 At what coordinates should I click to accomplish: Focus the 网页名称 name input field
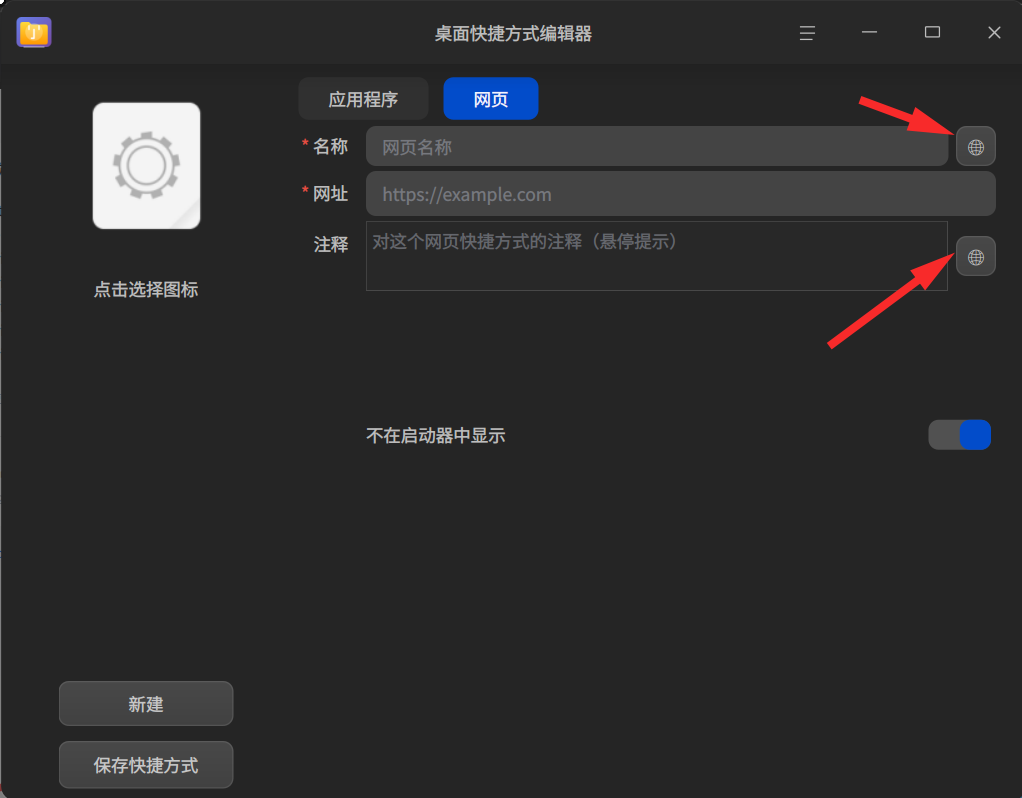pyautogui.click(x=657, y=147)
